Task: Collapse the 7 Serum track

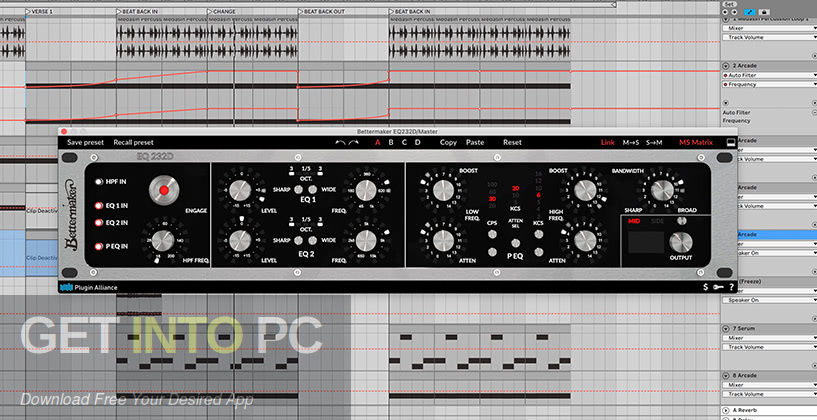Action: pos(725,329)
